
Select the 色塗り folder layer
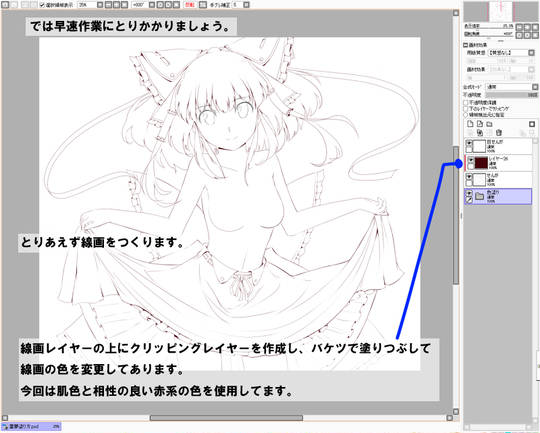pyautogui.click(x=498, y=196)
